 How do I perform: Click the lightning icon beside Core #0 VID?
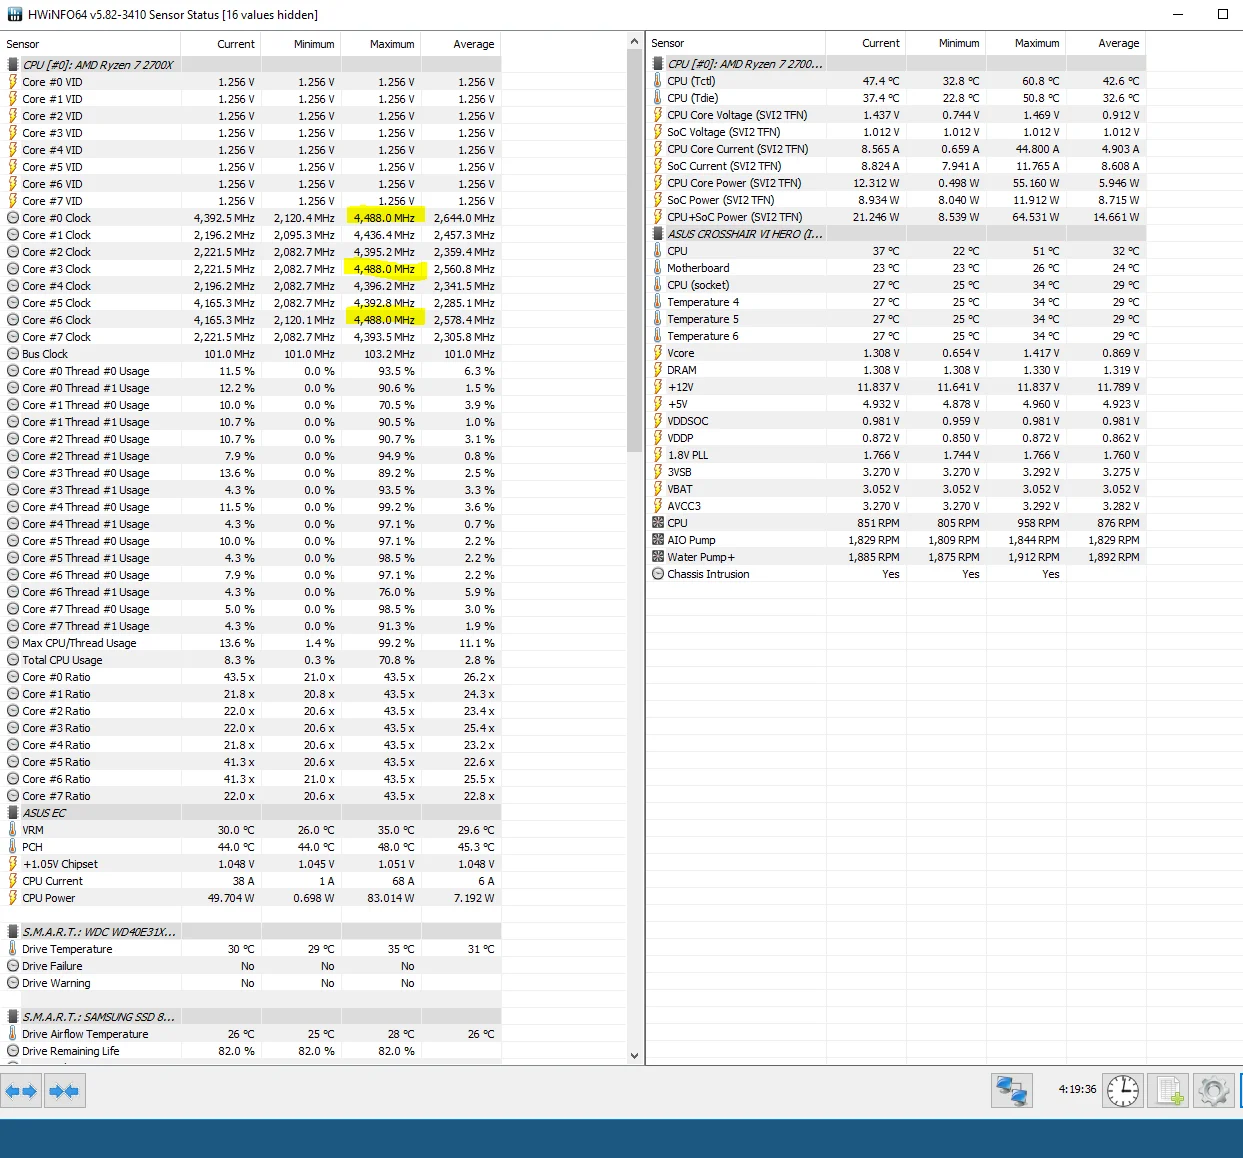click(13, 82)
